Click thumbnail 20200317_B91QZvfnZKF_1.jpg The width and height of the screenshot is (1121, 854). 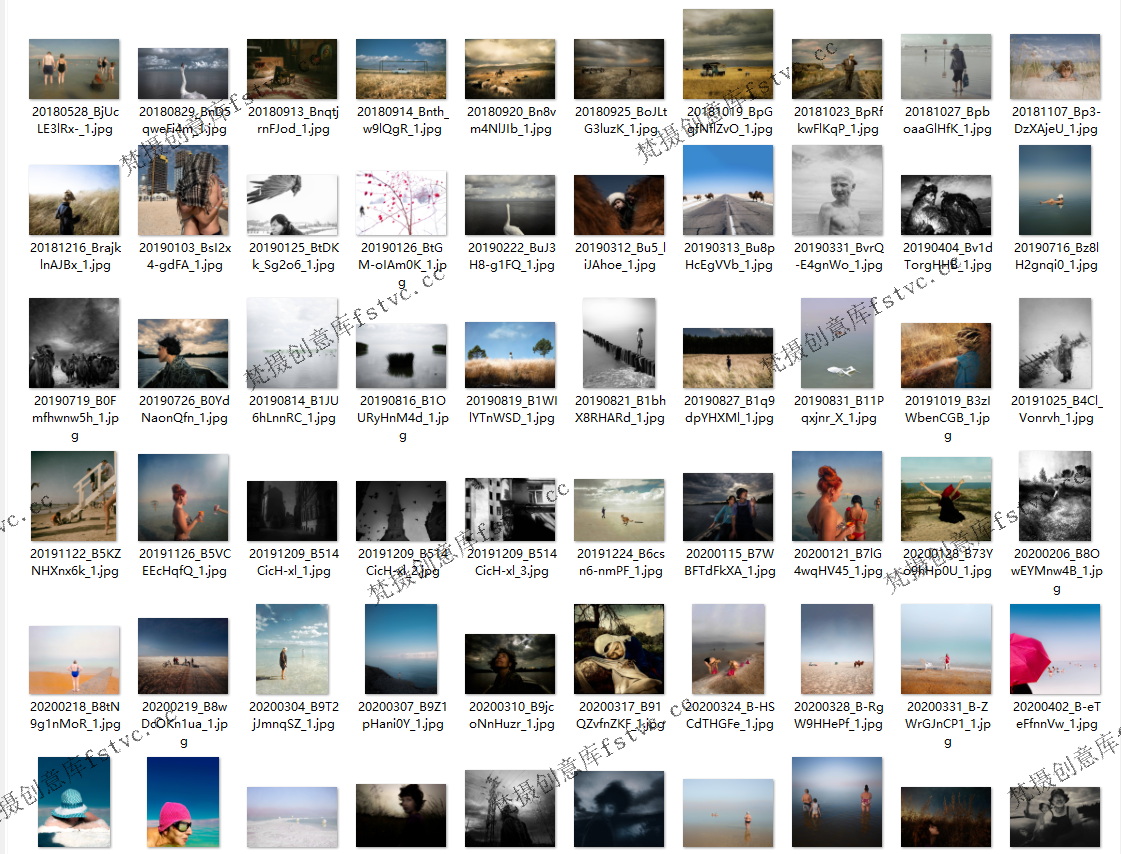(619, 649)
